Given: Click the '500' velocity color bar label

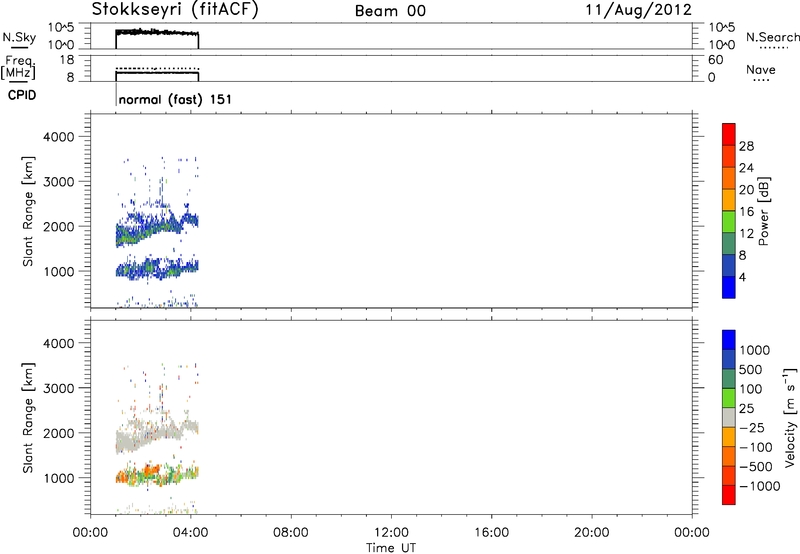Looking at the screenshot, I should point(751,370).
